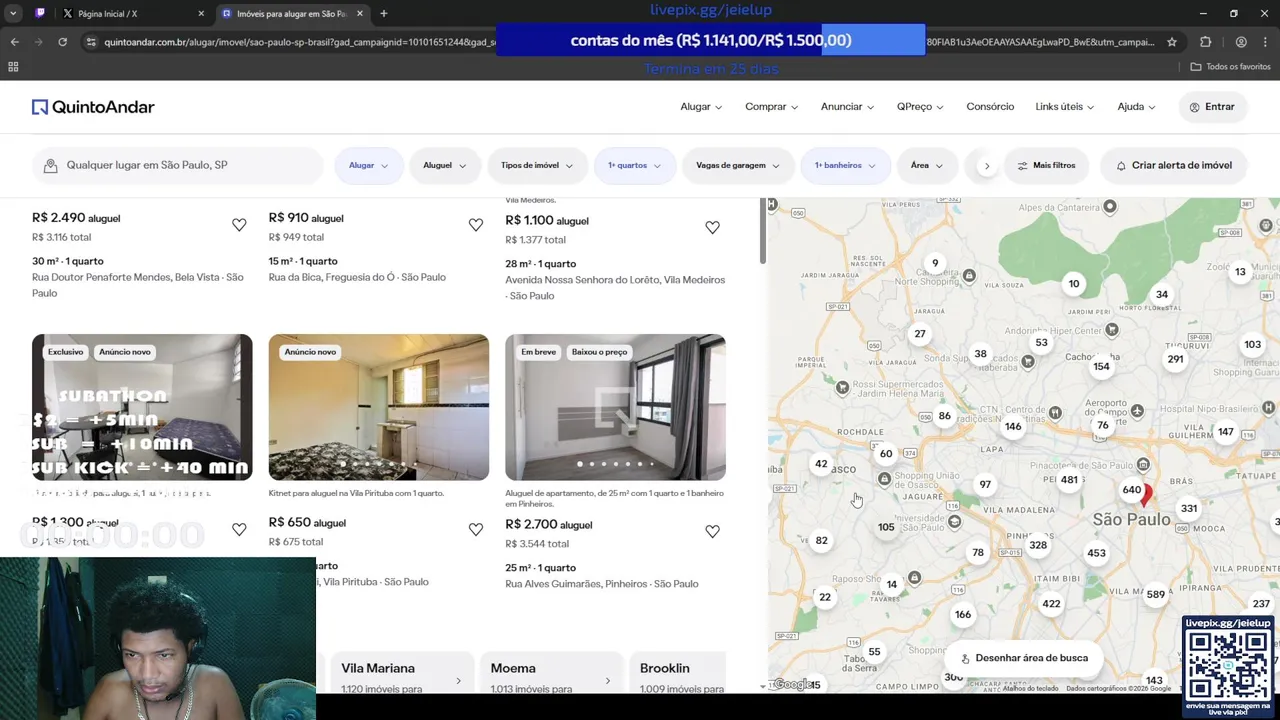Screen dimensions: 1280x720
Task: Expand the Aluguel price filter dropdown
Action: [445, 165]
